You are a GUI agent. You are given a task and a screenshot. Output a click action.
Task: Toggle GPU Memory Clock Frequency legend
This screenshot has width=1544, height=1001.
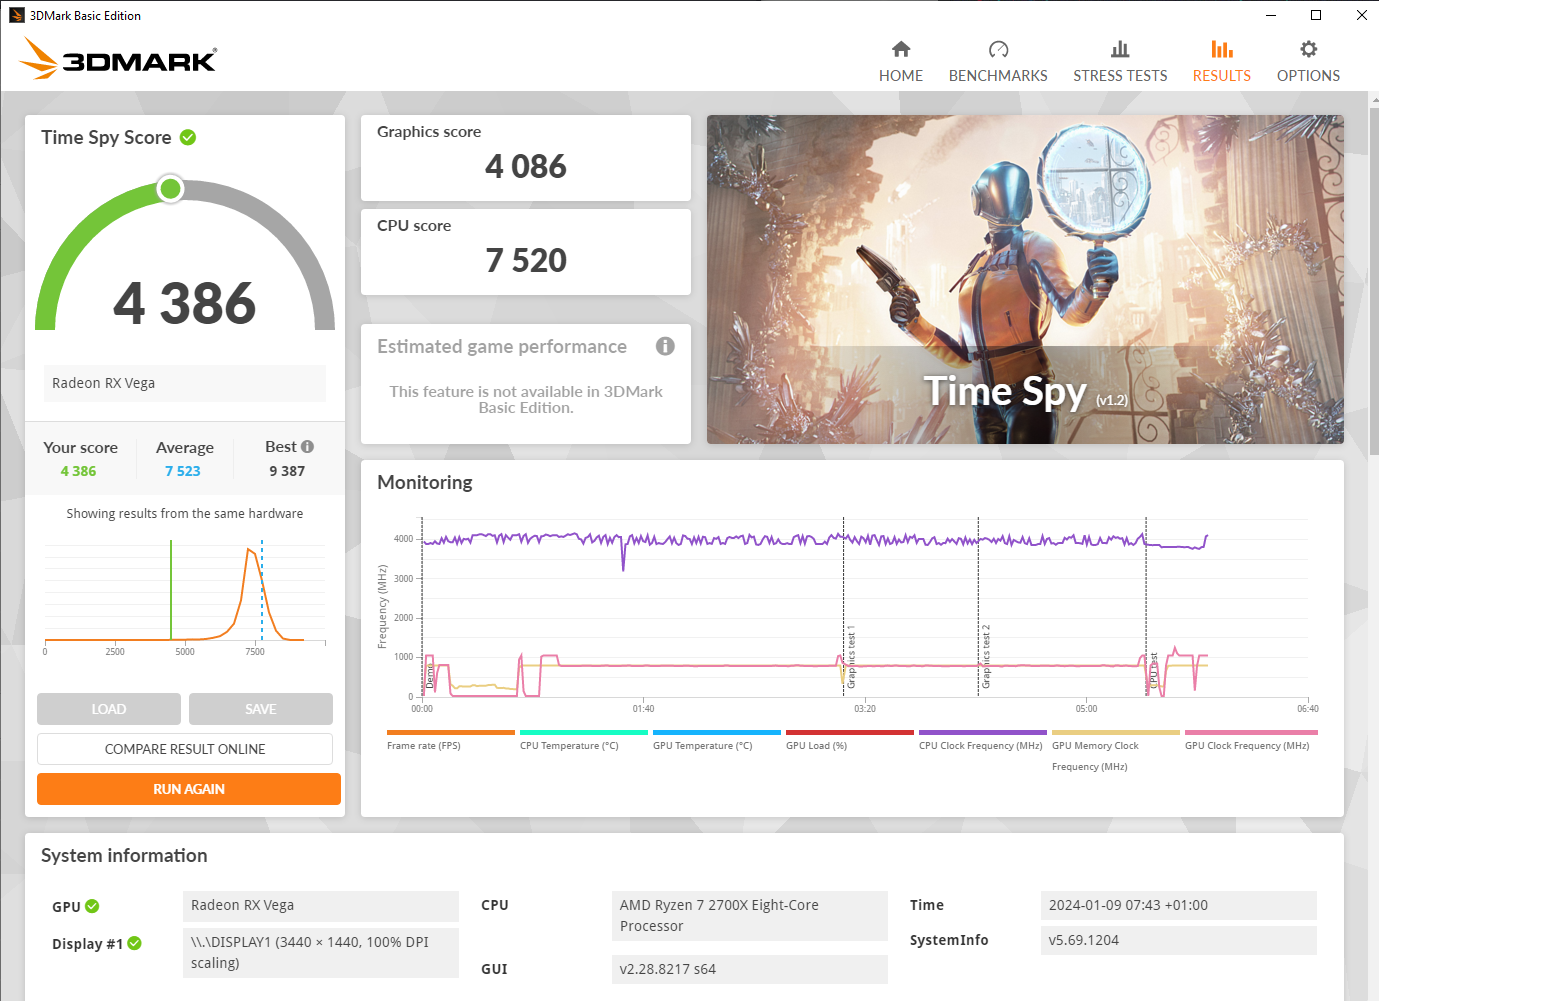[x=1115, y=733]
